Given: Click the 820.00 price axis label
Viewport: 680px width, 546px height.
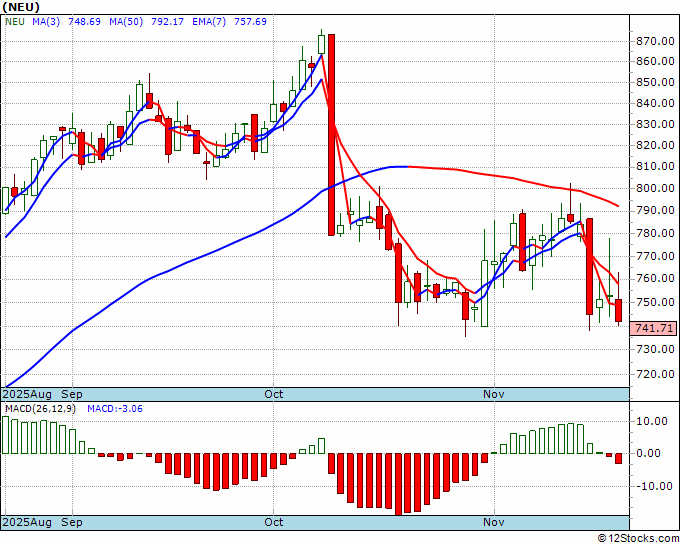Looking at the screenshot, I should 655,145.
